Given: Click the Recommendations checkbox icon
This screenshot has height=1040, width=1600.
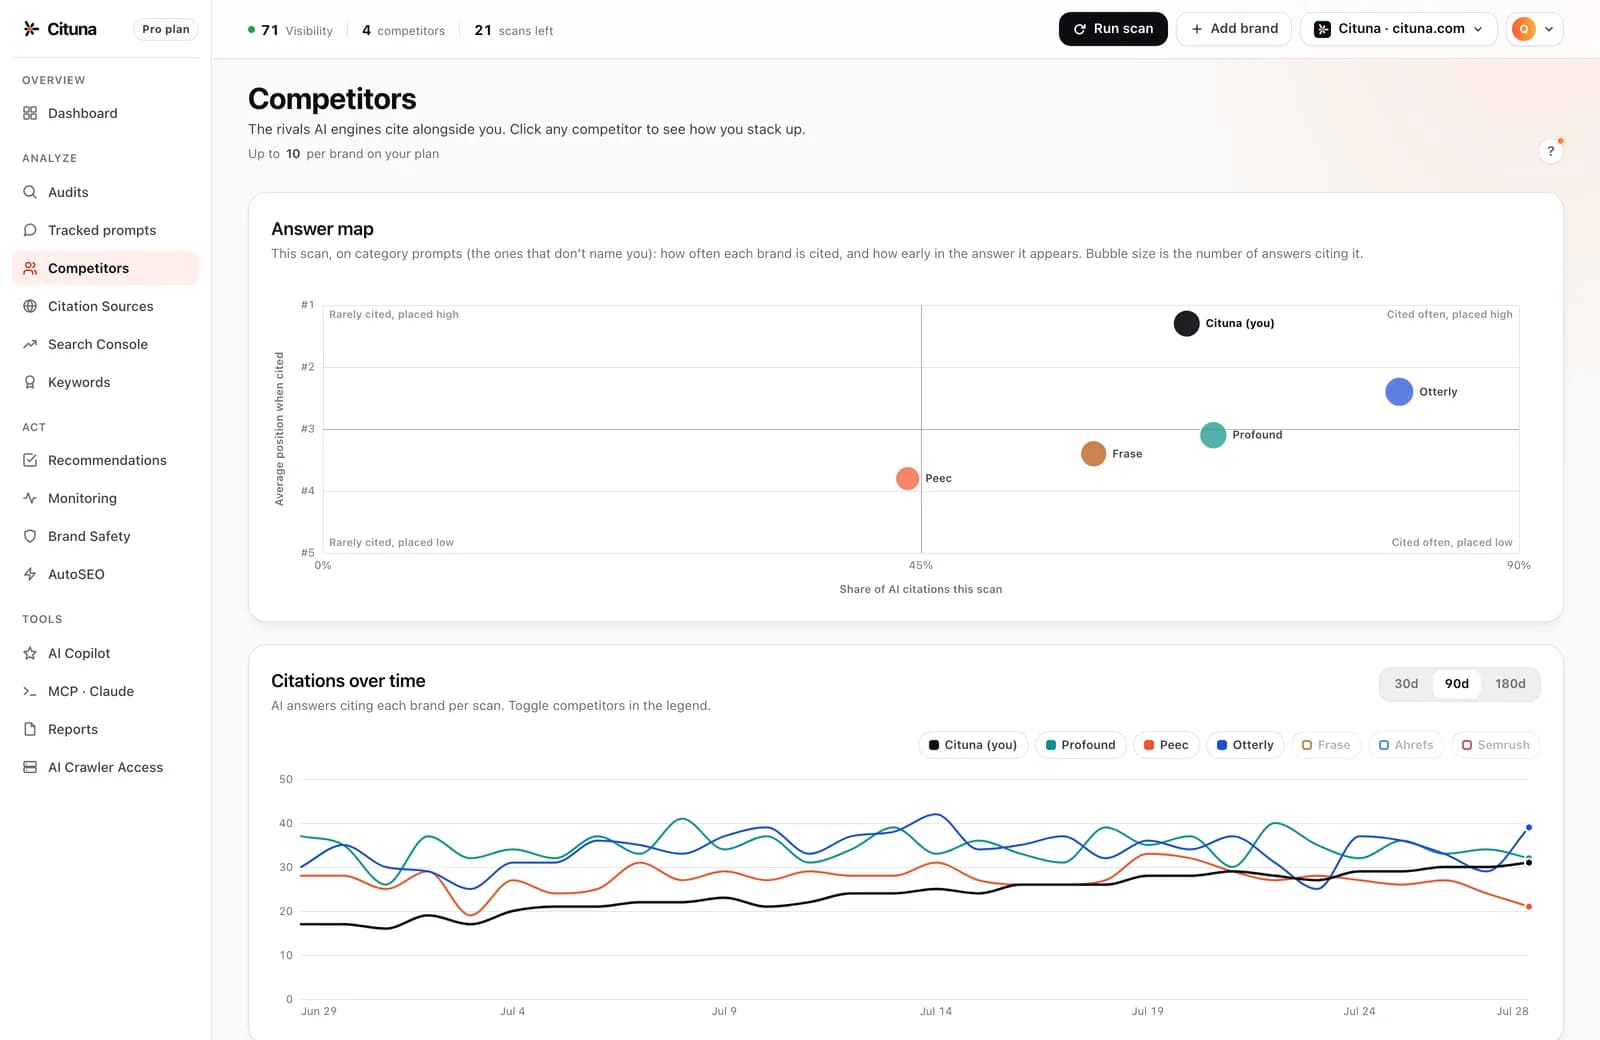Looking at the screenshot, I should 30,460.
